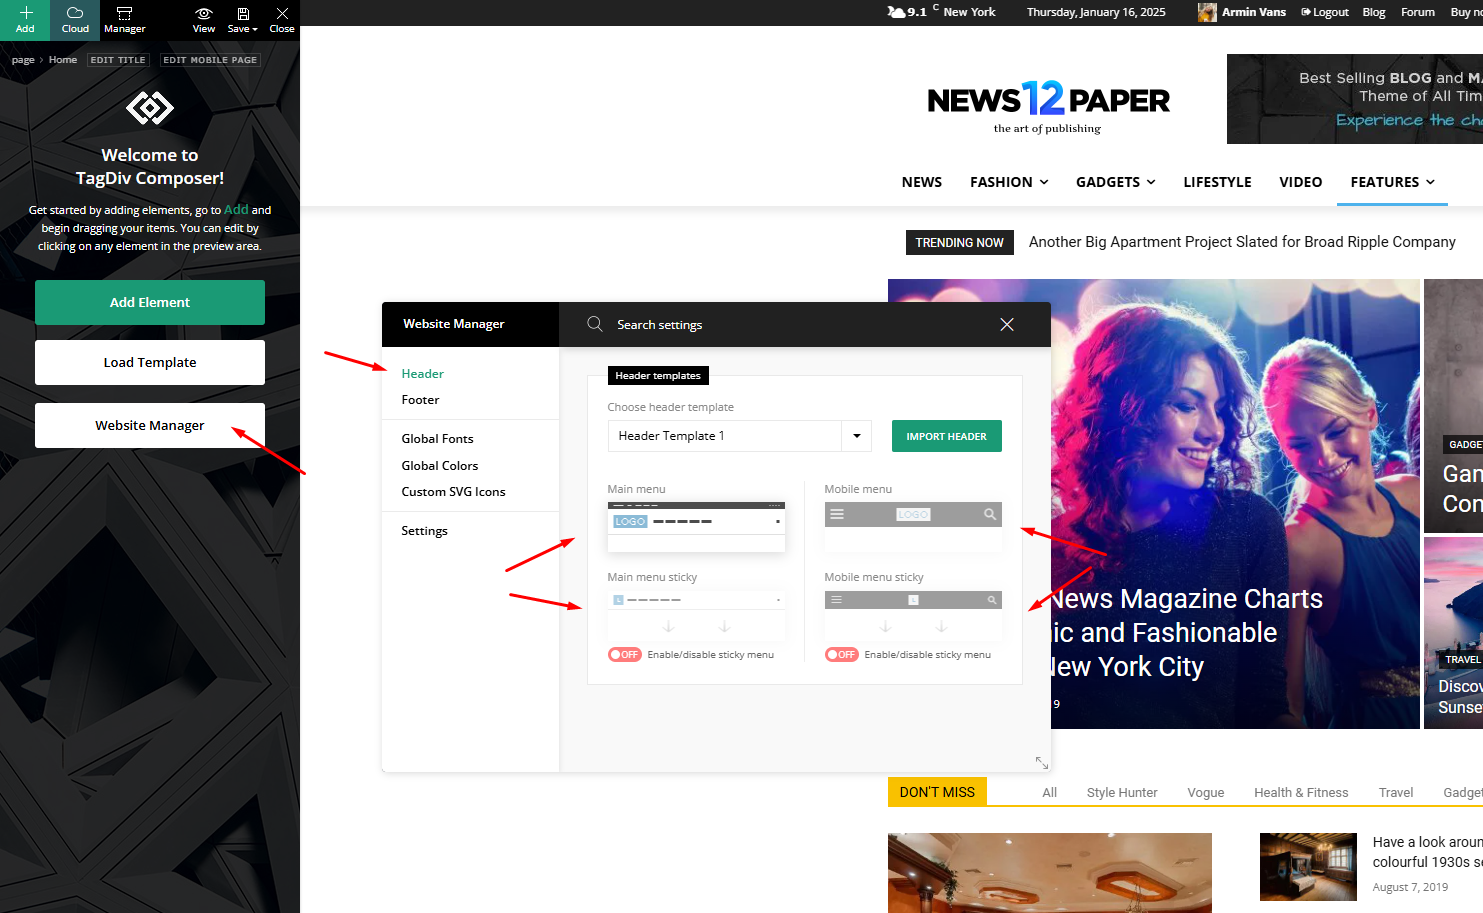Viewport: 1483px width, 913px height.
Task: Click the Home breadcrumb link
Action: tap(63, 60)
